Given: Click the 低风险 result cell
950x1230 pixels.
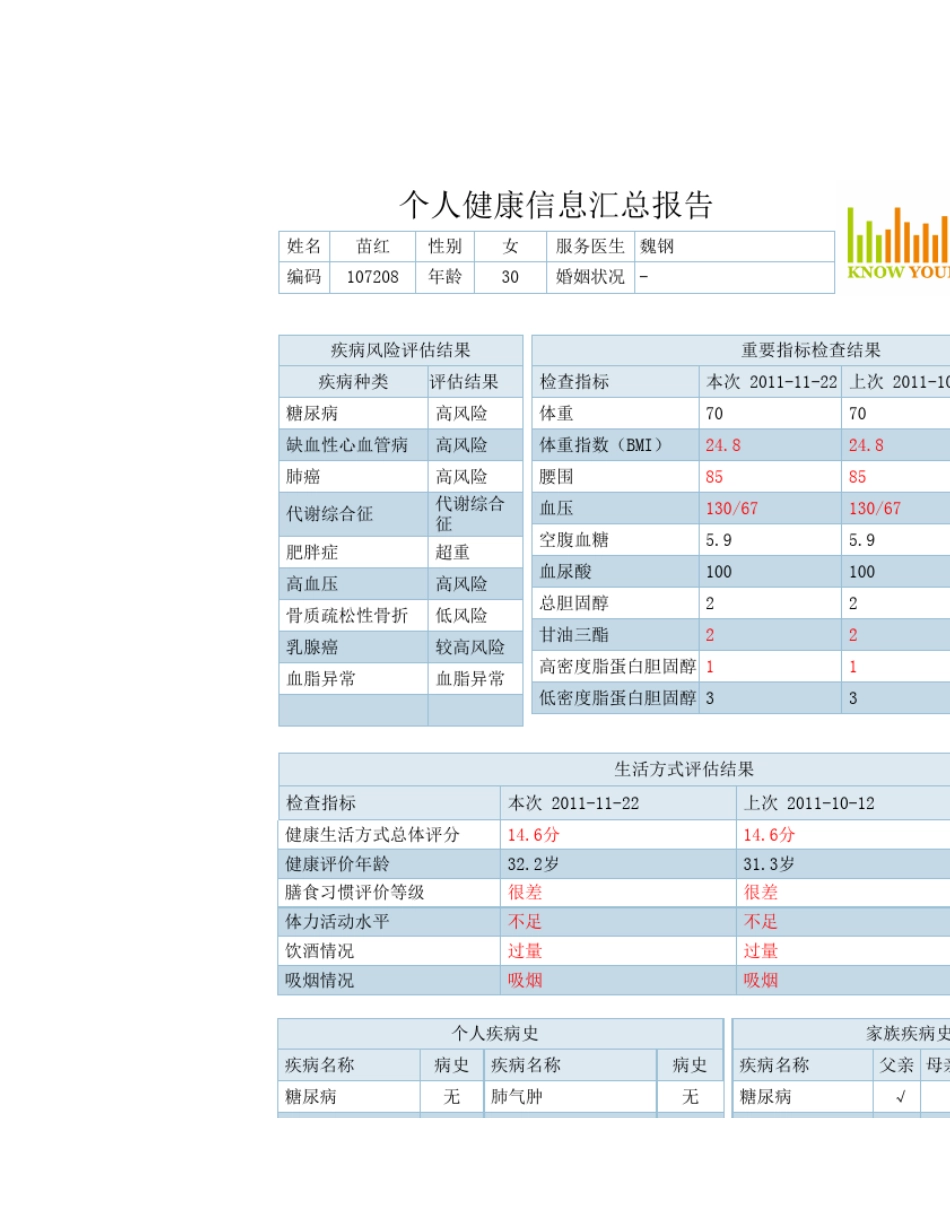Looking at the screenshot, I should (475, 616).
